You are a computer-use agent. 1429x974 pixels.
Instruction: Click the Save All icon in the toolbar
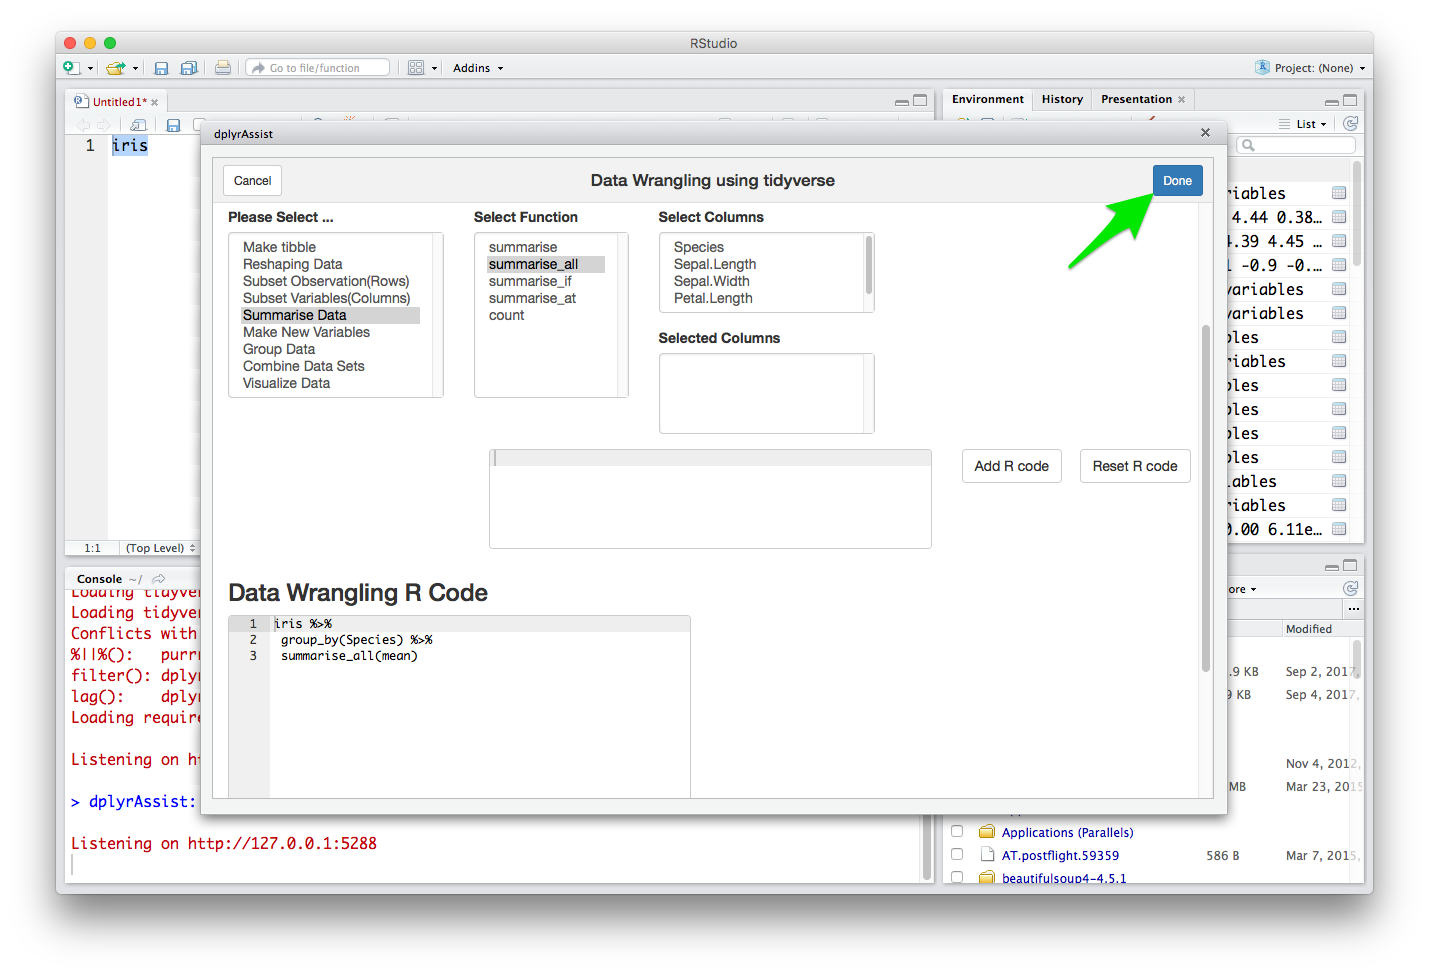[189, 68]
